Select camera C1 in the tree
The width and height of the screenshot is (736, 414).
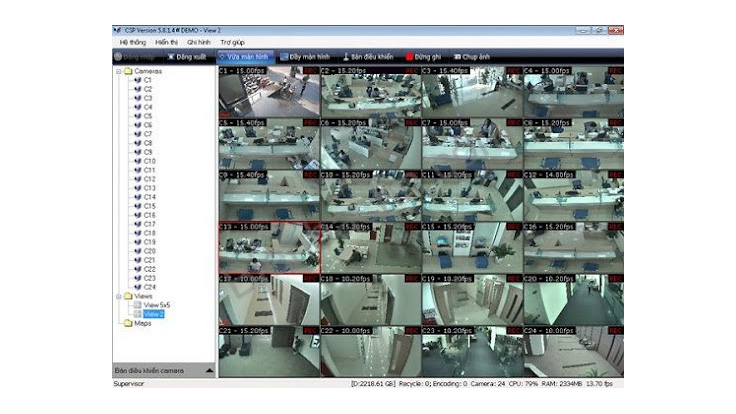[x=147, y=80]
